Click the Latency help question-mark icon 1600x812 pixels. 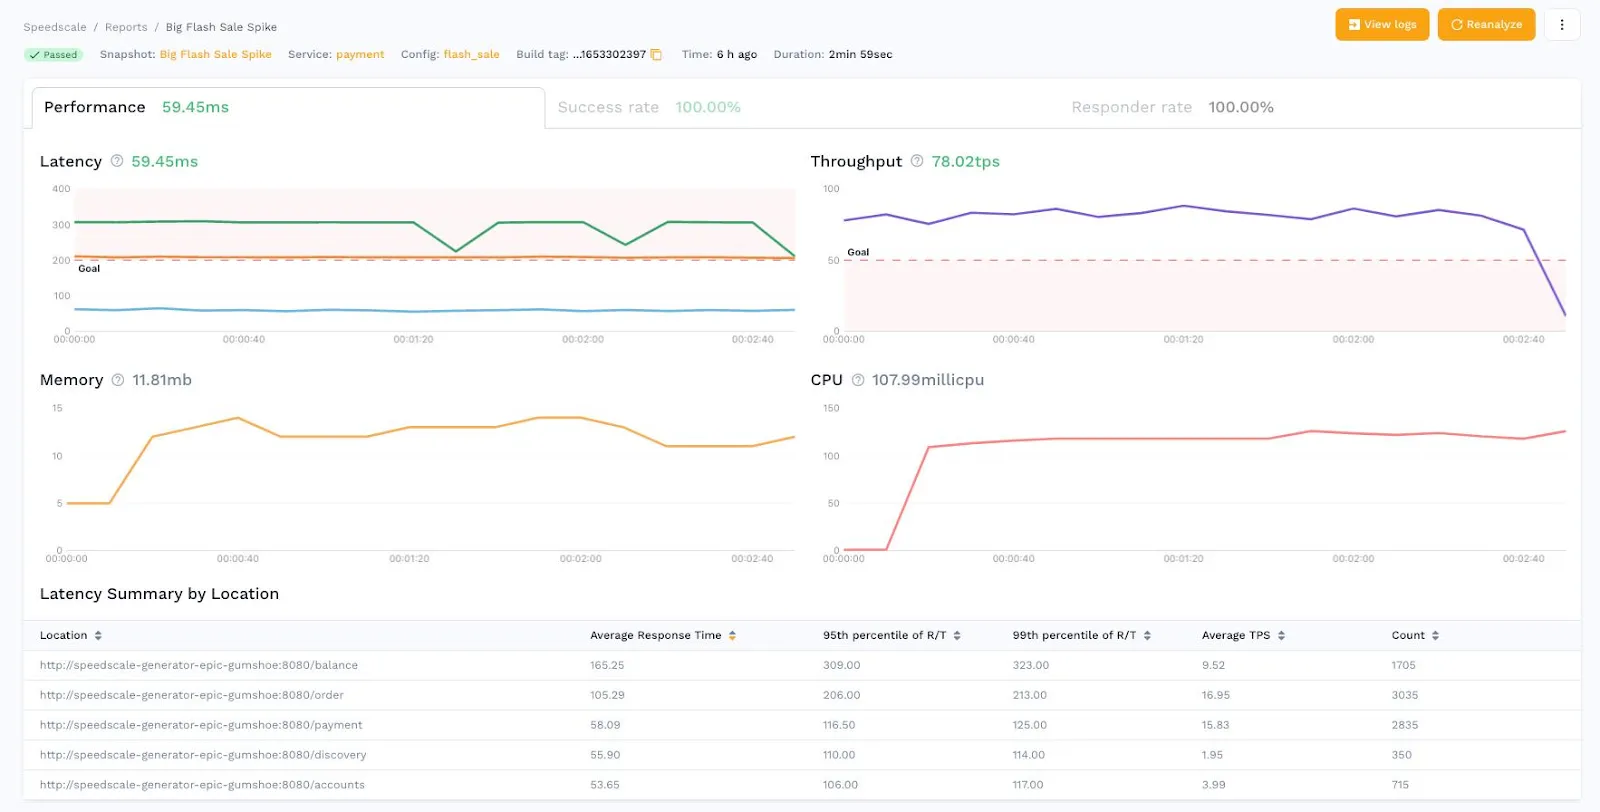click(x=117, y=161)
